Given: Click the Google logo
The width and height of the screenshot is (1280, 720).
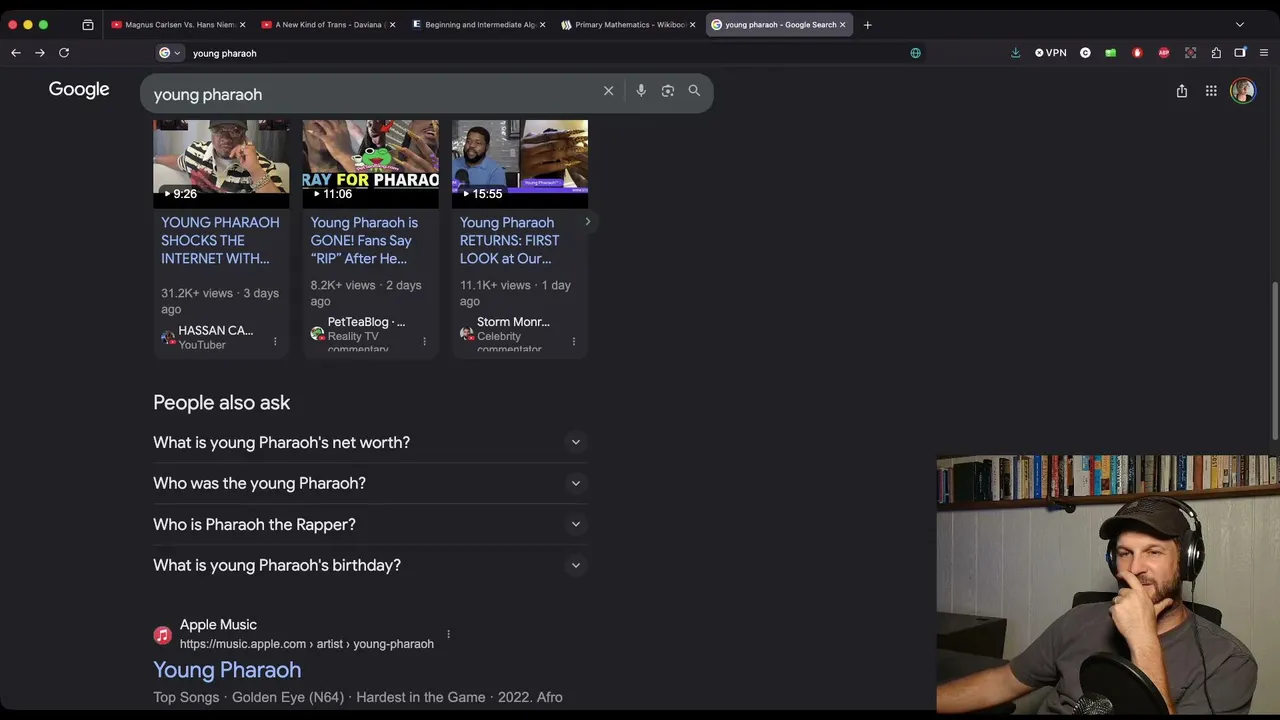Looking at the screenshot, I should (79, 90).
